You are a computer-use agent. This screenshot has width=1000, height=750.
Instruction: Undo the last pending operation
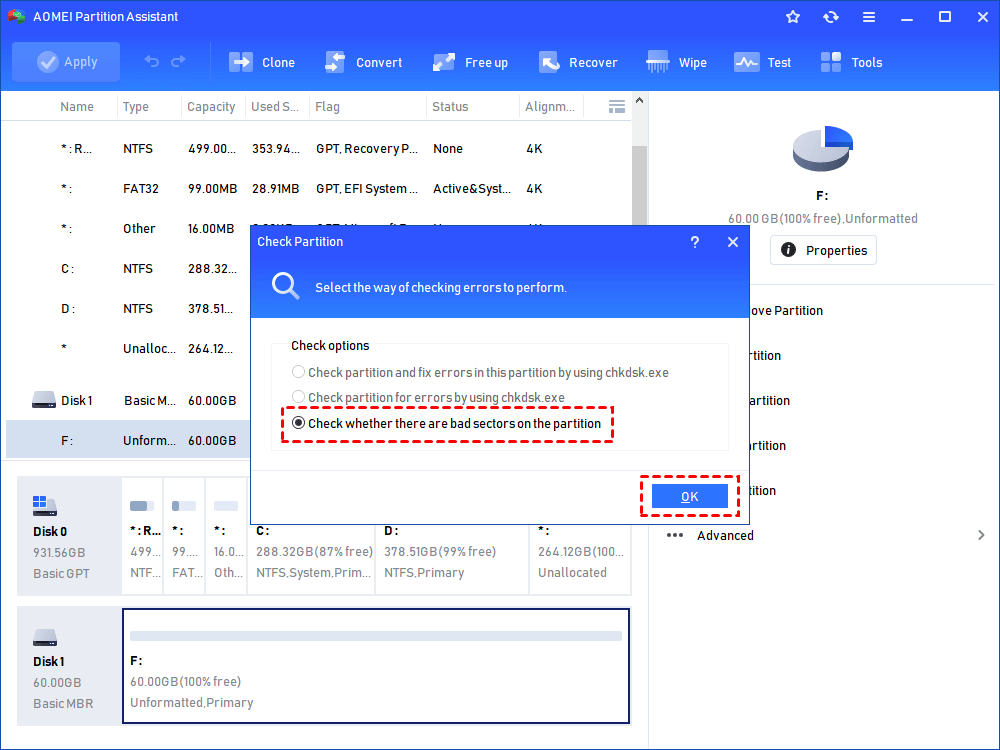tap(152, 61)
